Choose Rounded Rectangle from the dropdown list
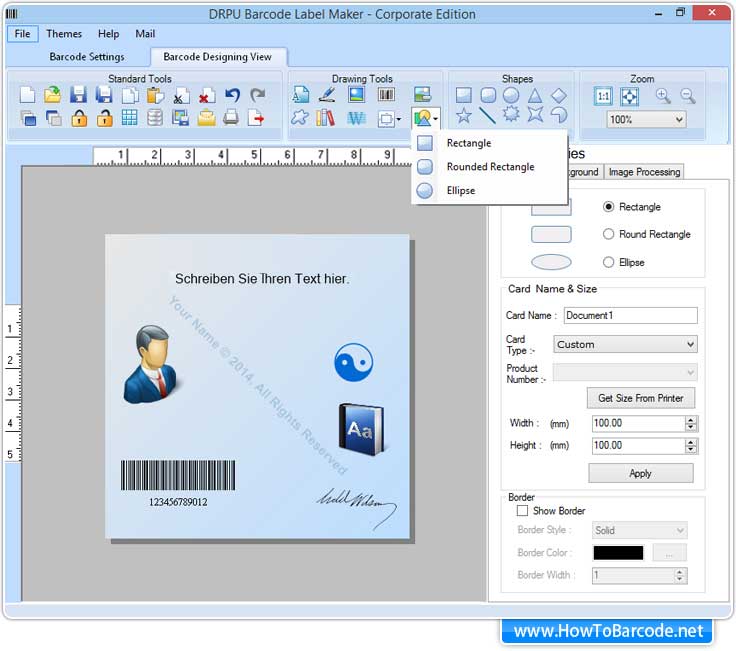The width and height of the screenshot is (736, 651). (490, 167)
